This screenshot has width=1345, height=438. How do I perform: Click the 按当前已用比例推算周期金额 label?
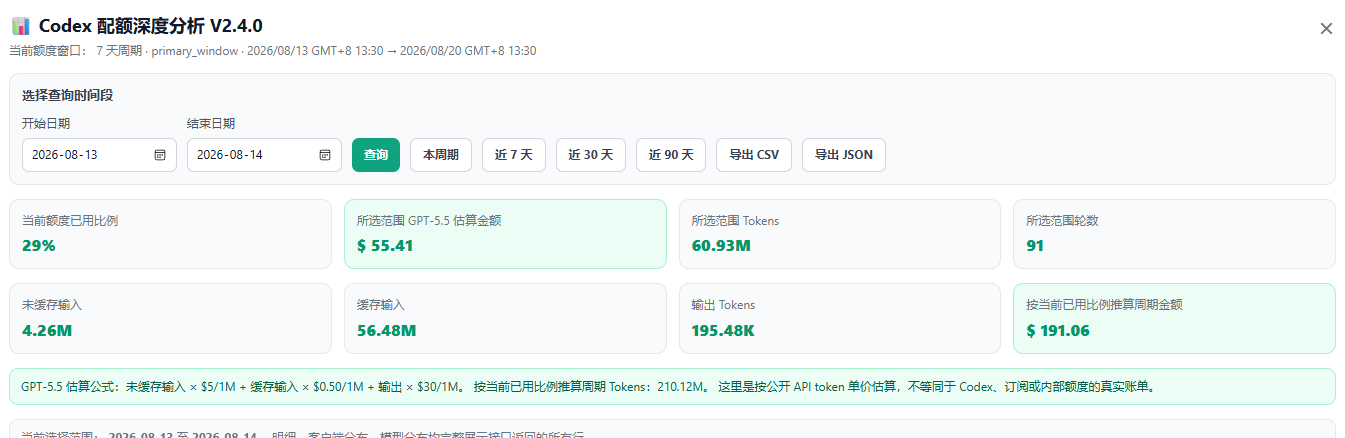pyautogui.click(x=1104, y=304)
